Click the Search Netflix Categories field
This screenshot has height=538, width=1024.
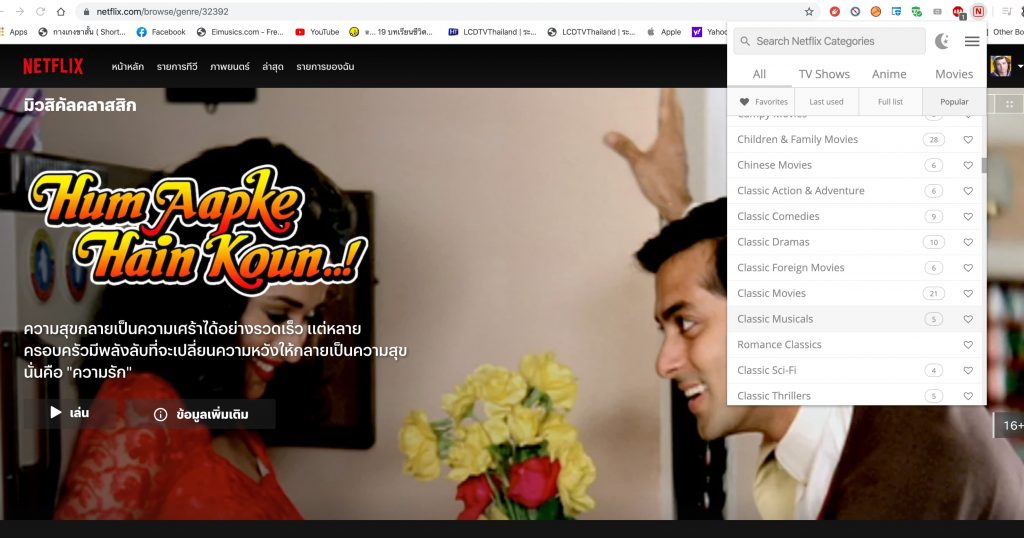pos(829,41)
